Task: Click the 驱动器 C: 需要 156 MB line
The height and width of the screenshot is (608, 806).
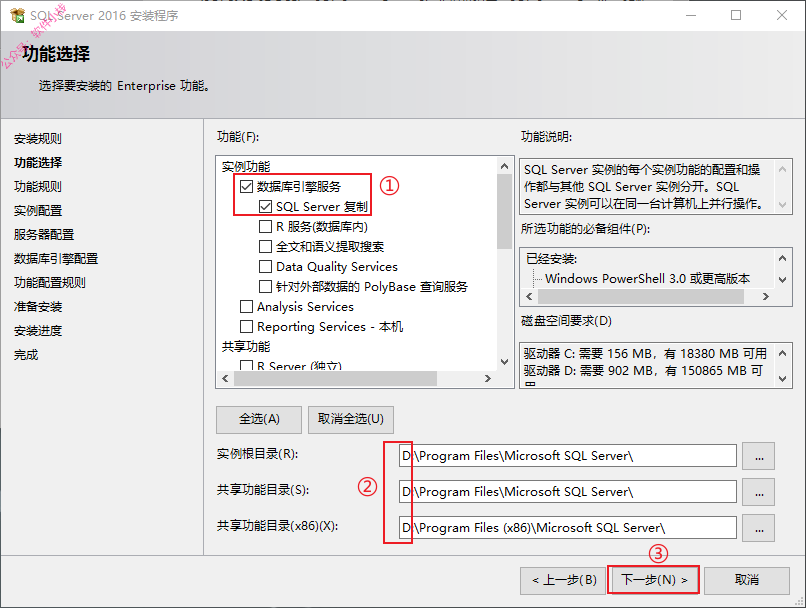Action: 645,354
